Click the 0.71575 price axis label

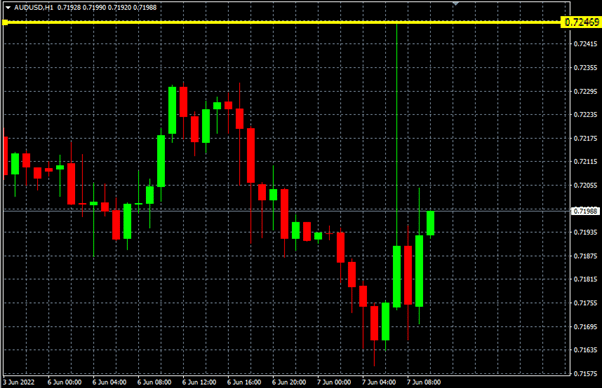[x=585, y=373]
